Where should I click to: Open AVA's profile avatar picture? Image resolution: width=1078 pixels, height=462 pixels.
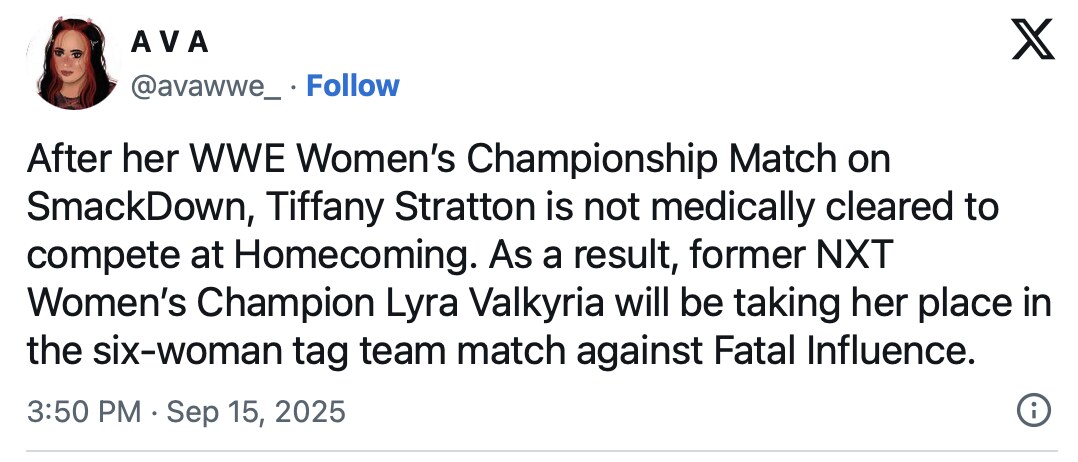point(72,65)
